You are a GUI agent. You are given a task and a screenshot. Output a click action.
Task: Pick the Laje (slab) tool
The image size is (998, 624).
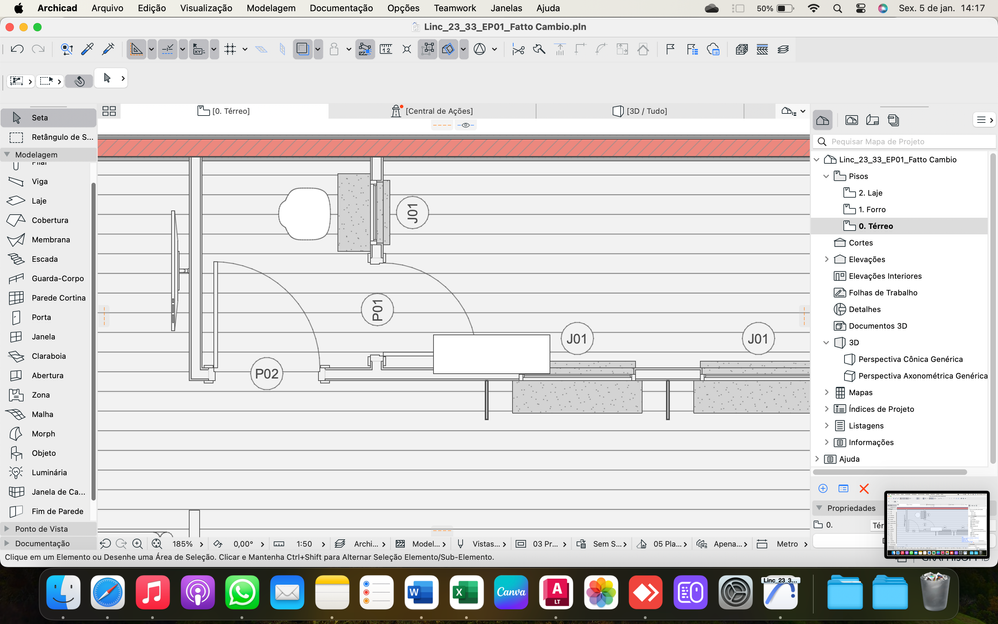(x=39, y=201)
